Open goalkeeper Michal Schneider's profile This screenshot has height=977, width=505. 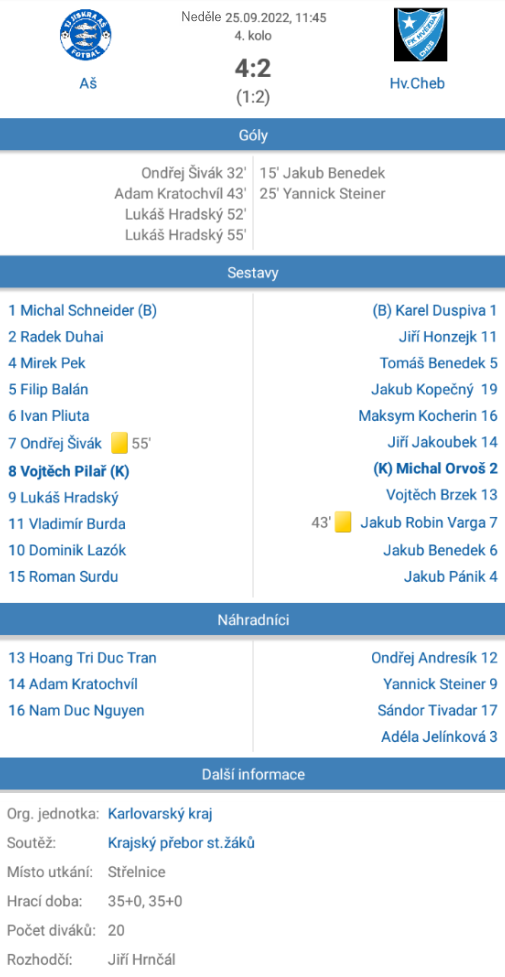(x=82, y=310)
